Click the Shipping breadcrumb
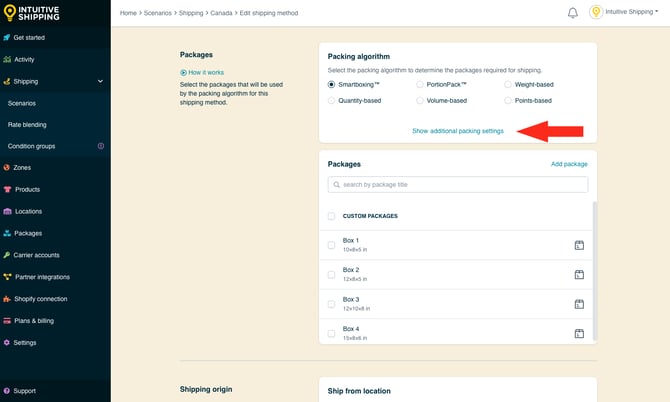 coord(191,13)
